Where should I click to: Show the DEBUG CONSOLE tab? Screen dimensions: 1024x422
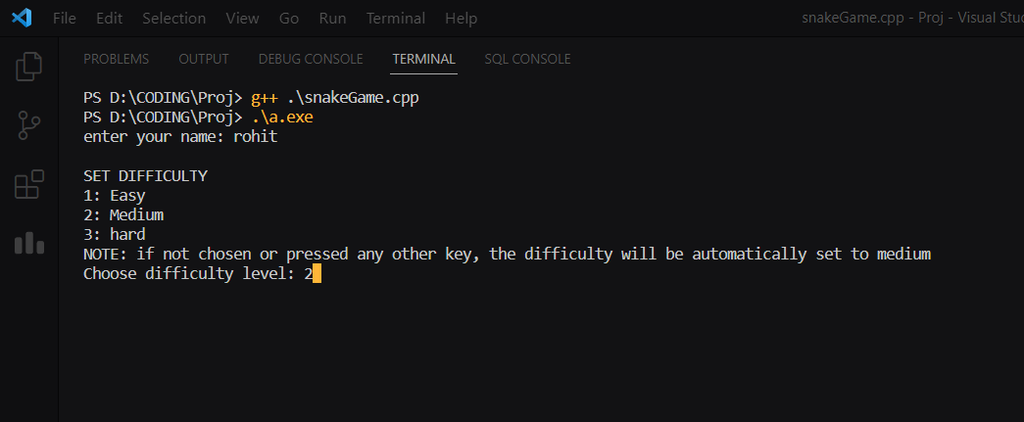pyautogui.click(x=310, y=59)
